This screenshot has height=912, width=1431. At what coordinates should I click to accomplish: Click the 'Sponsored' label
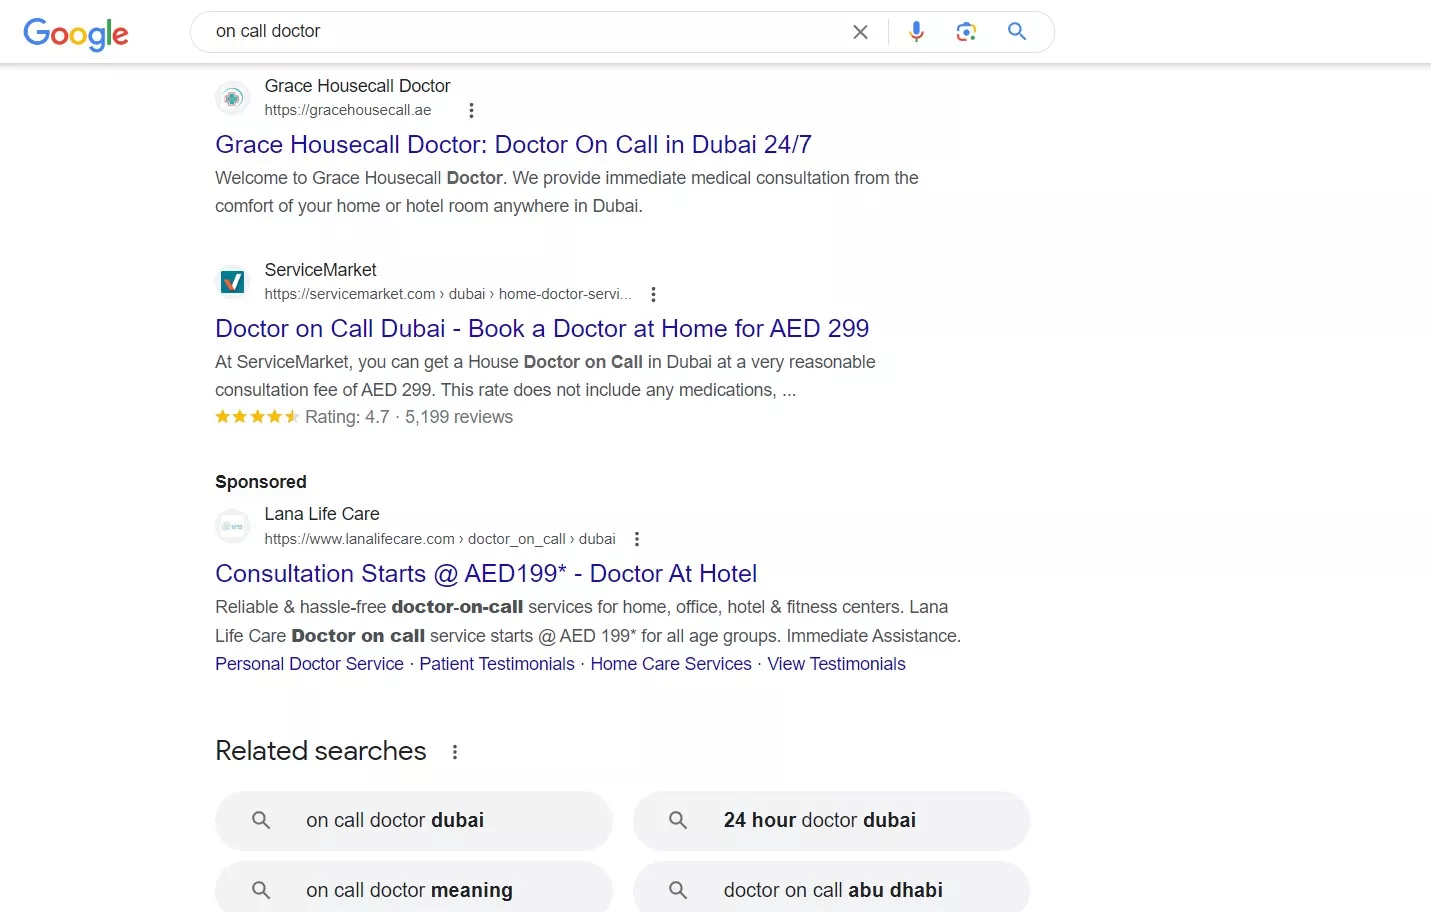tap(261, 482)
